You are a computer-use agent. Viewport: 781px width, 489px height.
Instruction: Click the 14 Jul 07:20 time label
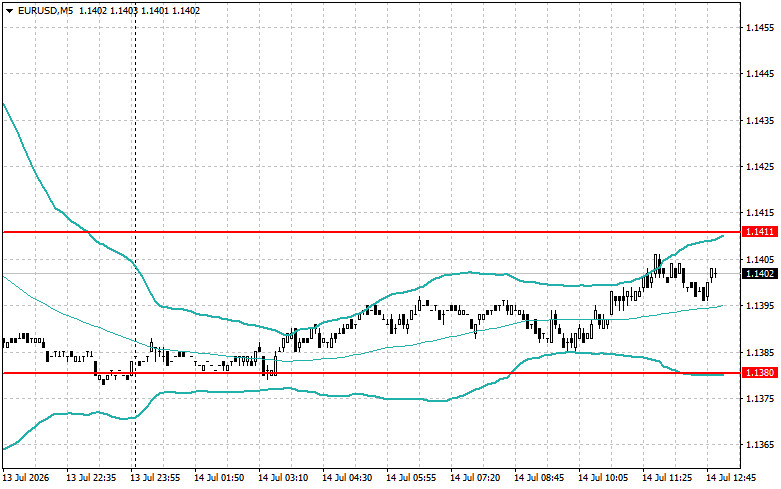point(475,478)
